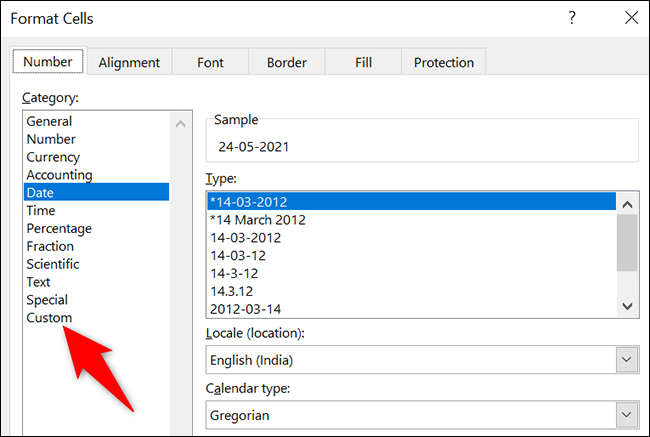This screenshot has width=650, height=437.
Task: Select the Accounting category
Action: click(59, 175)
